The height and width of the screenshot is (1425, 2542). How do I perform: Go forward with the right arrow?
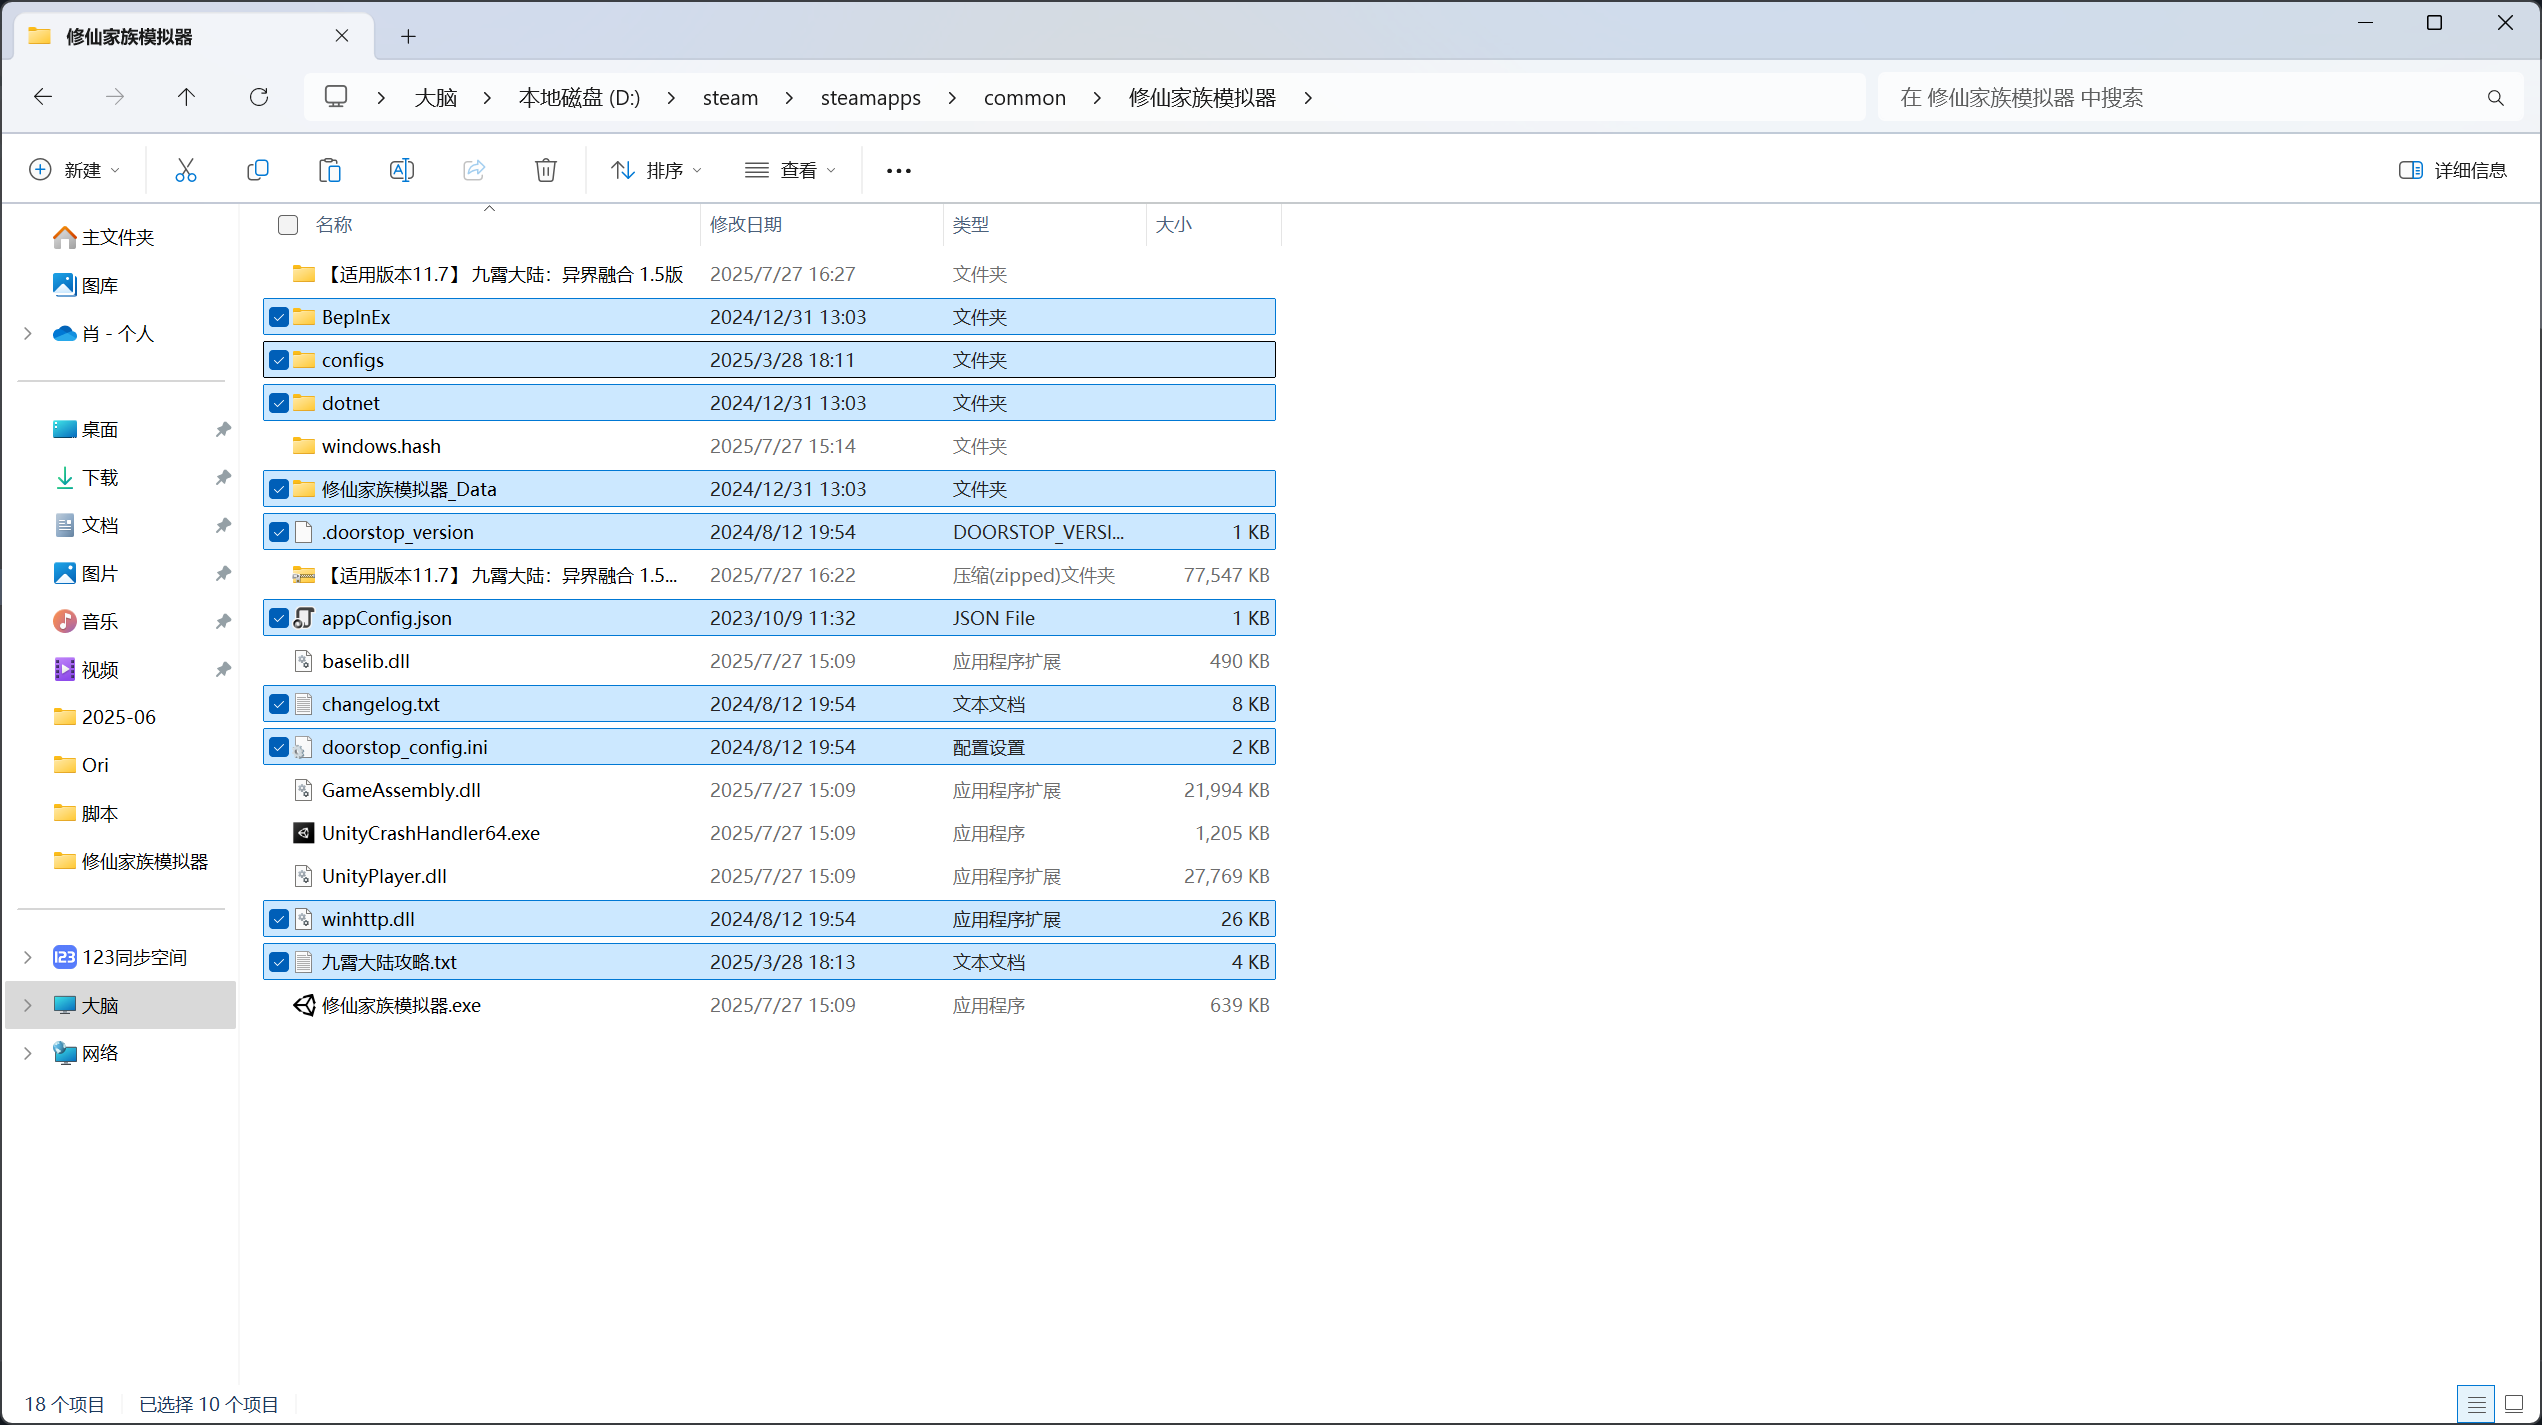click(115, 97)
